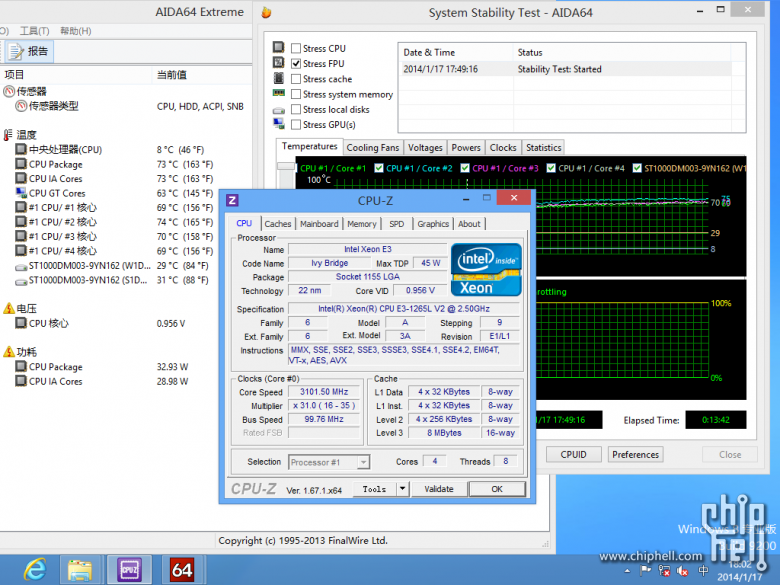Click the Clocks tab in Stability Test
The image size is (780, 585).
click(x=503, y=148)
